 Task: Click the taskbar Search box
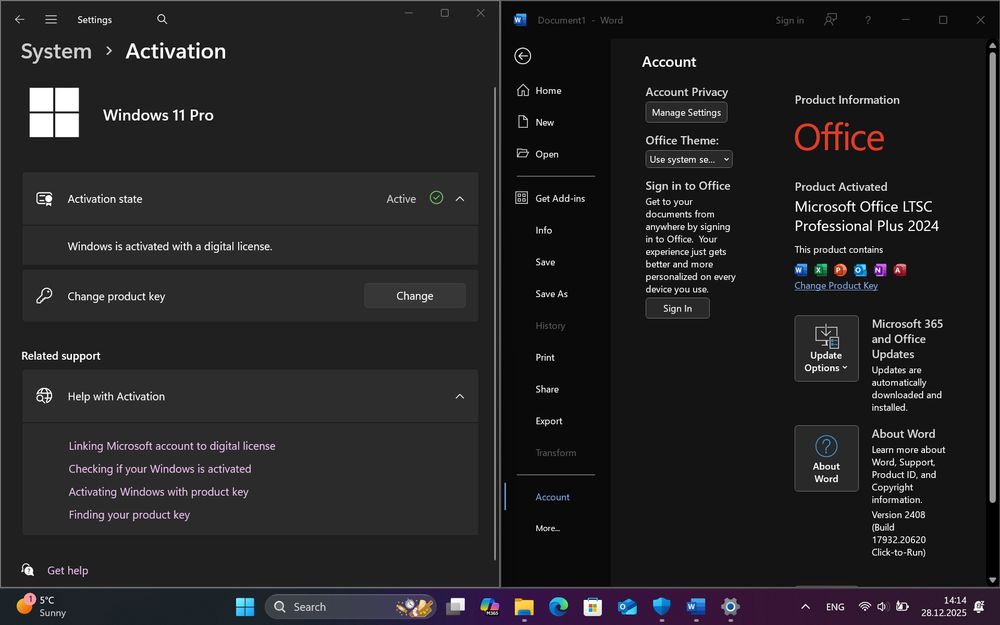[351, 607]
